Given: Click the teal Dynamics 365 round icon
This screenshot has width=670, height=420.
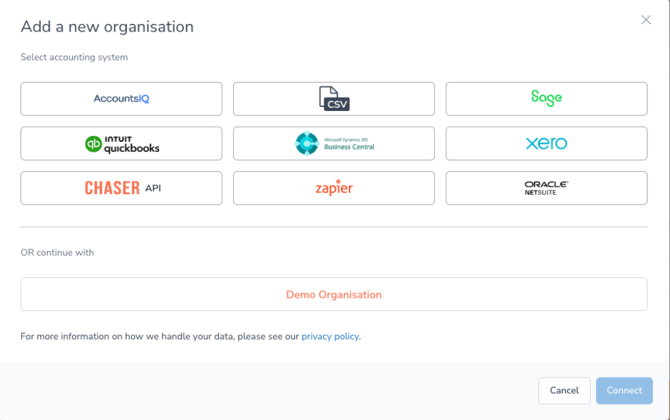Looking at the screenshot, I should point(306,144).
